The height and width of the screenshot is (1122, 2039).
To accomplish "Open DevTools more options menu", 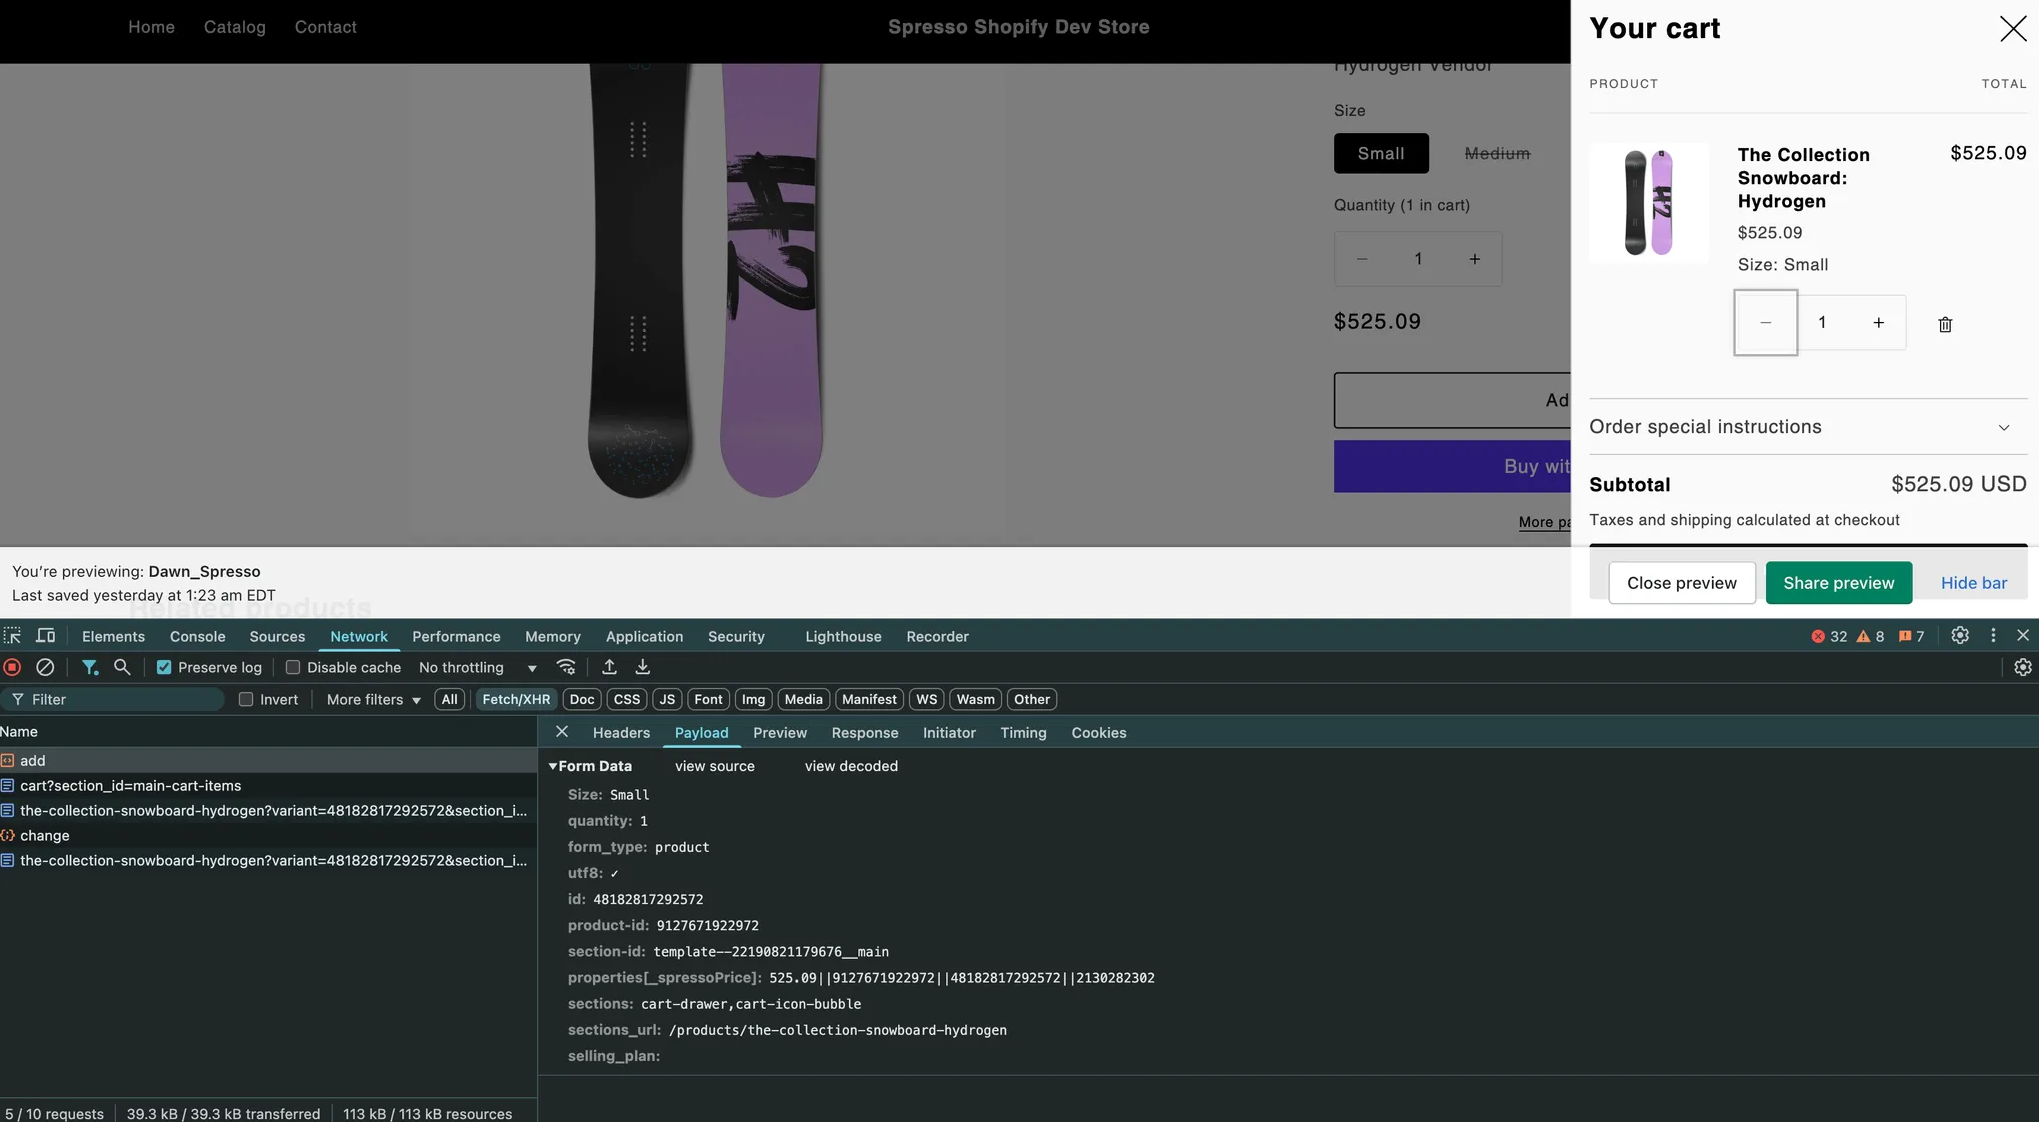I will tap(1993, 636).
